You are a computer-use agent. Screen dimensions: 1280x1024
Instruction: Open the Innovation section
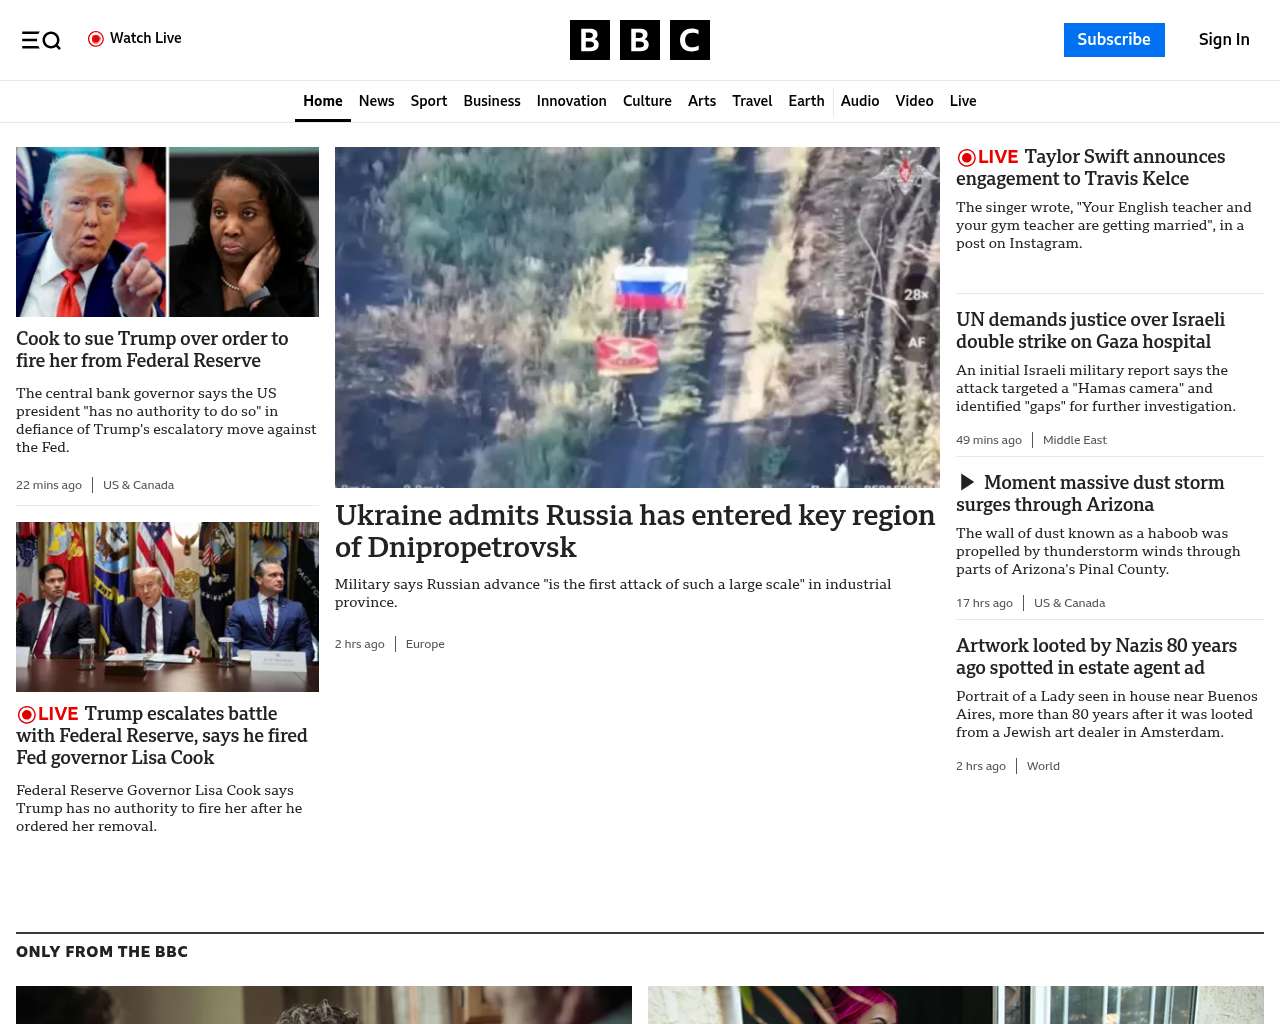tap(572, 101)
